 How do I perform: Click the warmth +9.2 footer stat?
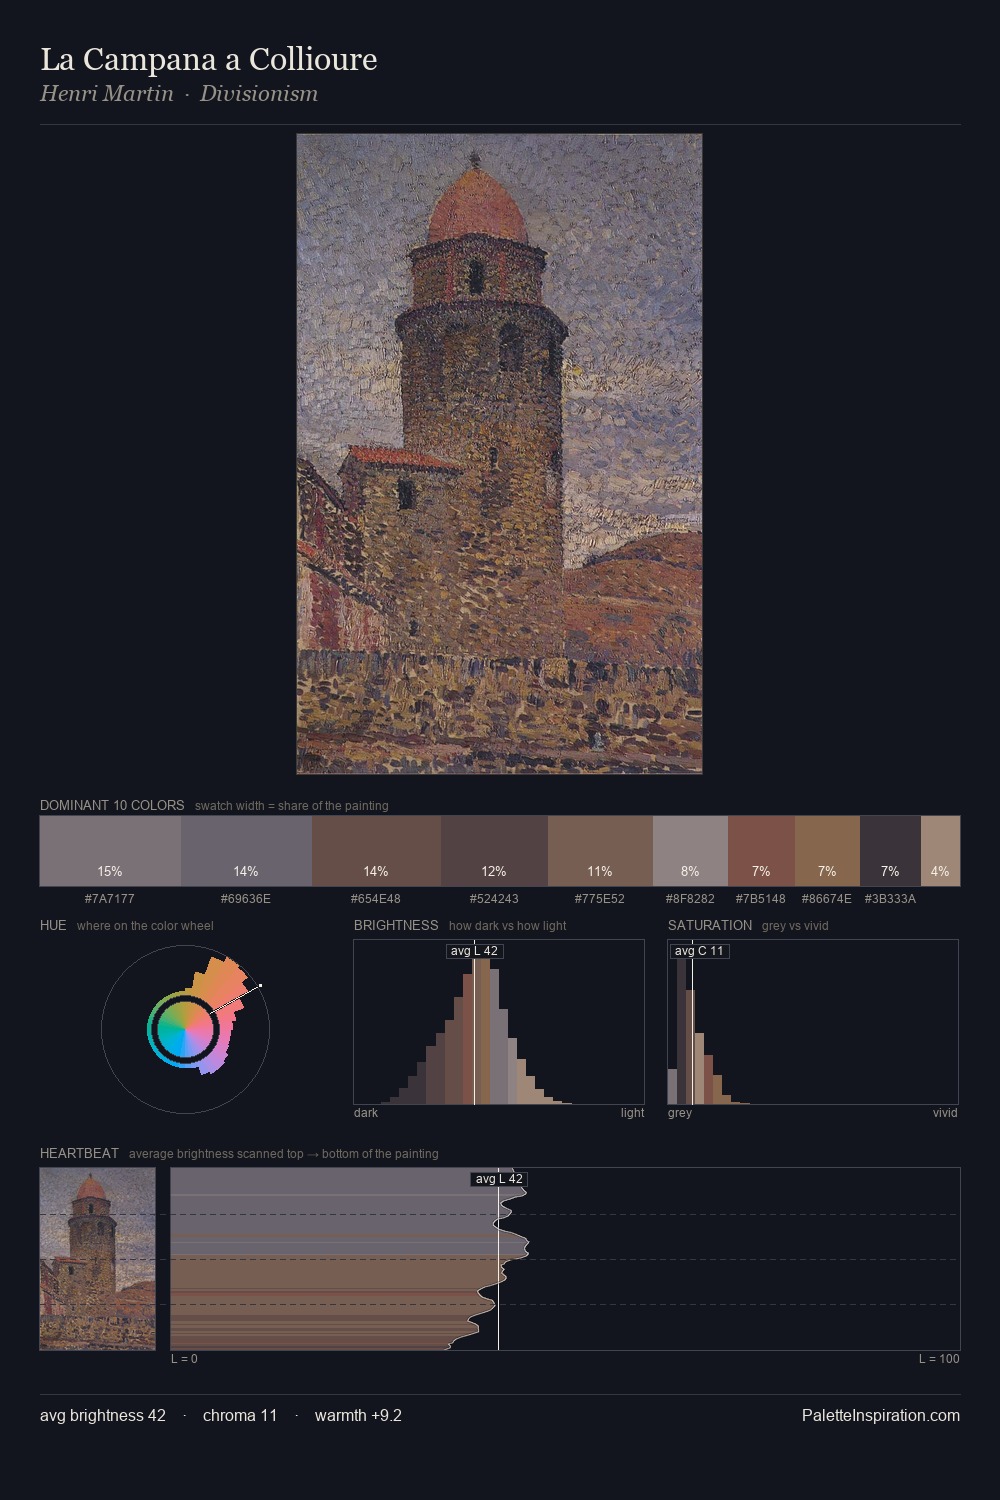point(358,1415)
